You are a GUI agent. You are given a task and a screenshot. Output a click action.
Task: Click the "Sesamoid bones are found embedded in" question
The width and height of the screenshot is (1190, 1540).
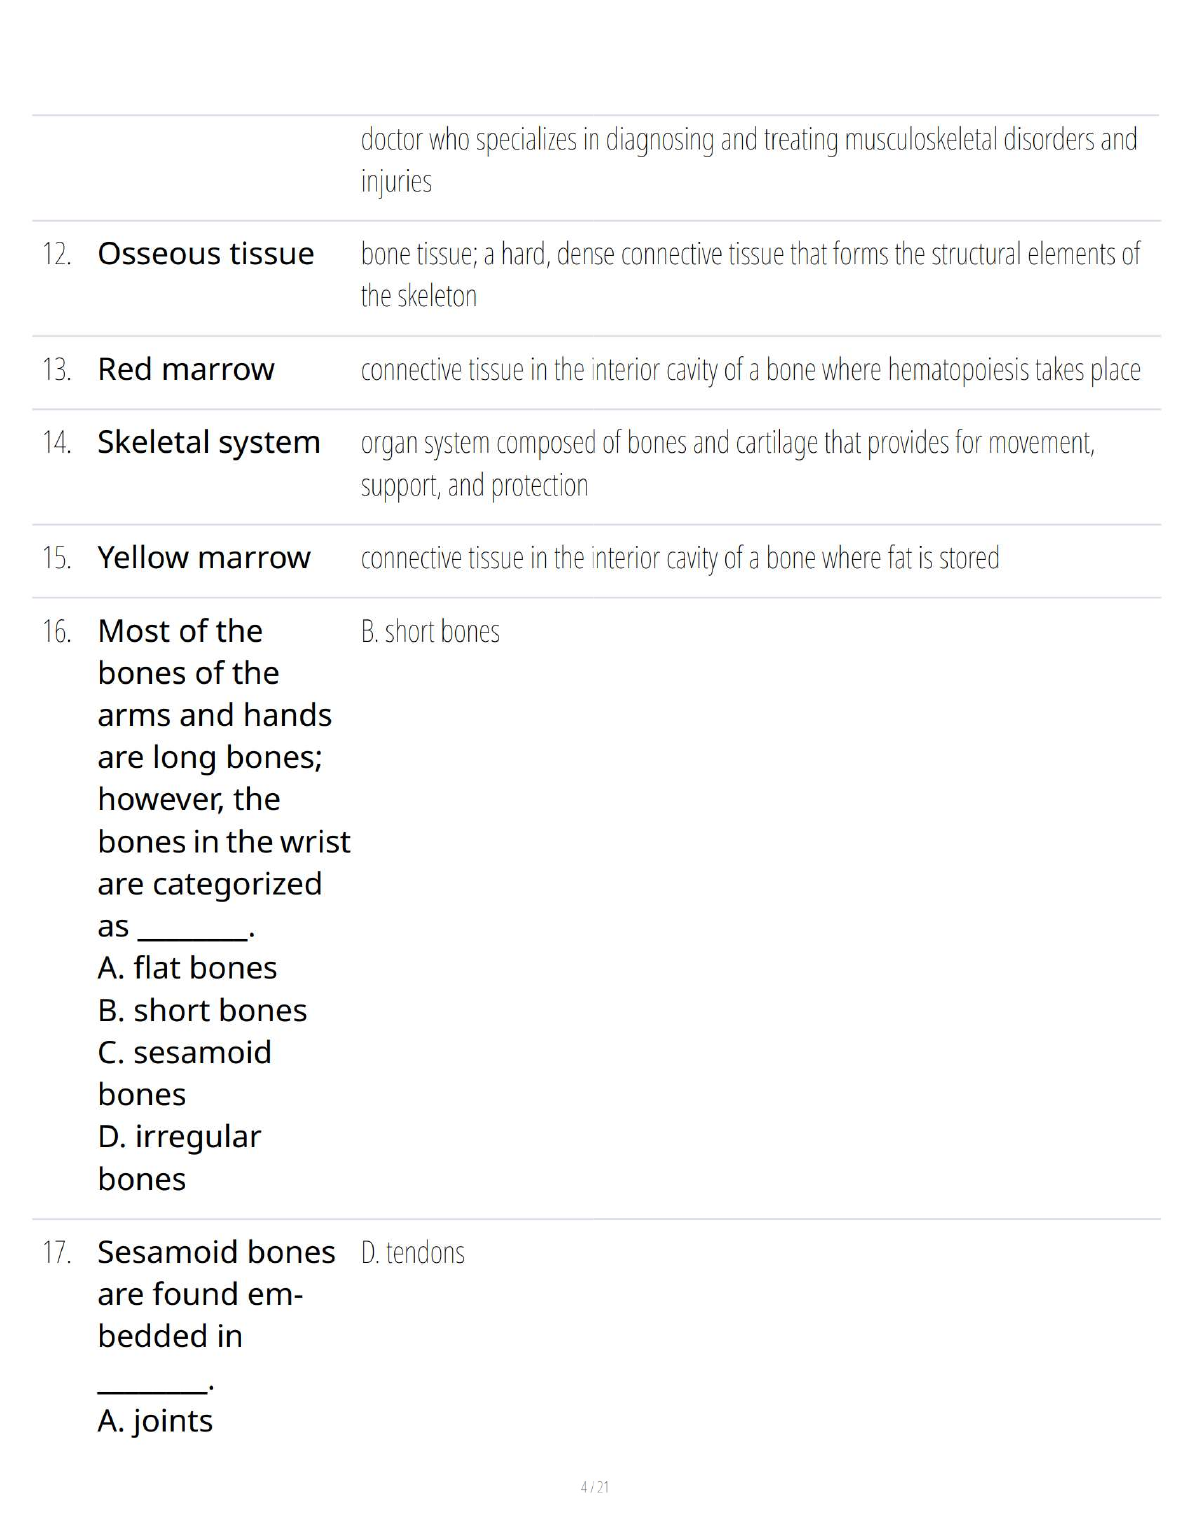(216, 1294)
